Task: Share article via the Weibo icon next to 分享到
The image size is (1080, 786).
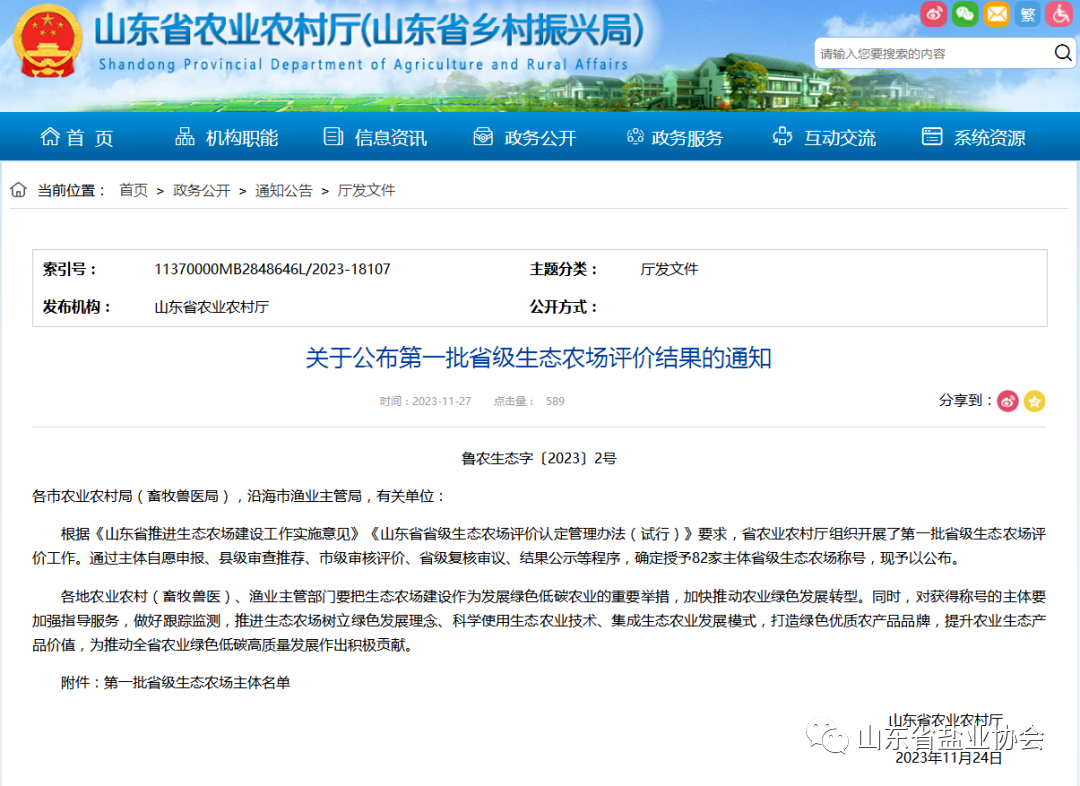Action: coord(1007,400)
